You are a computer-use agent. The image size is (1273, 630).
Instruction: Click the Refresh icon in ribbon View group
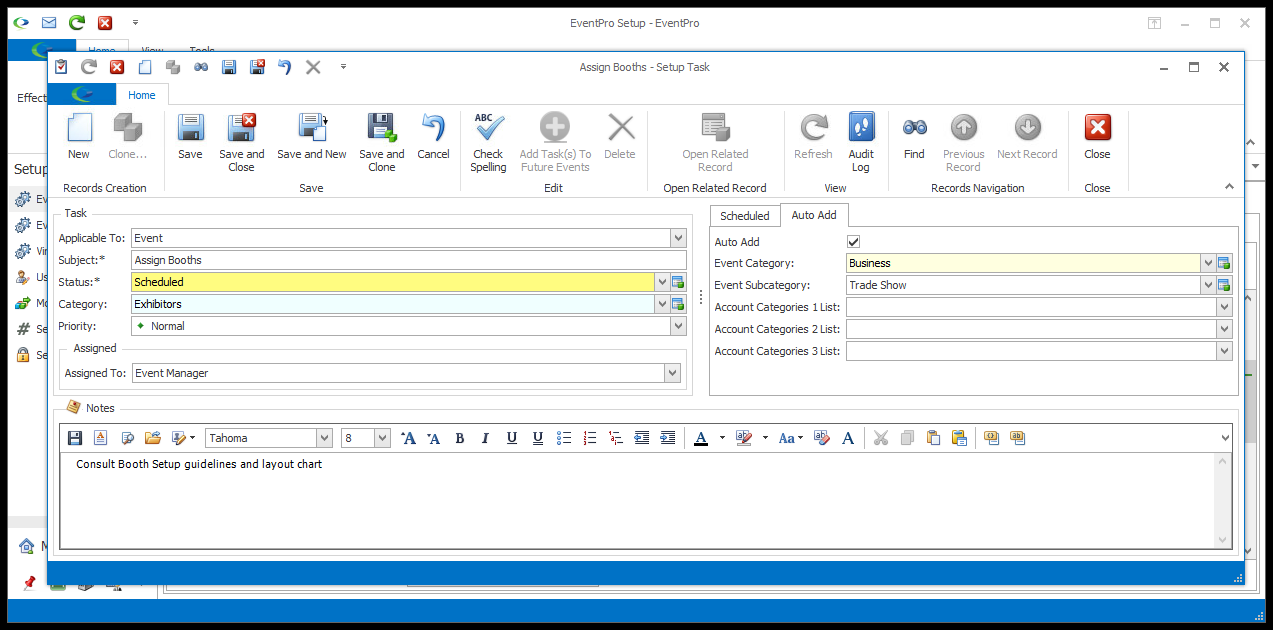[x=813, y=128]
